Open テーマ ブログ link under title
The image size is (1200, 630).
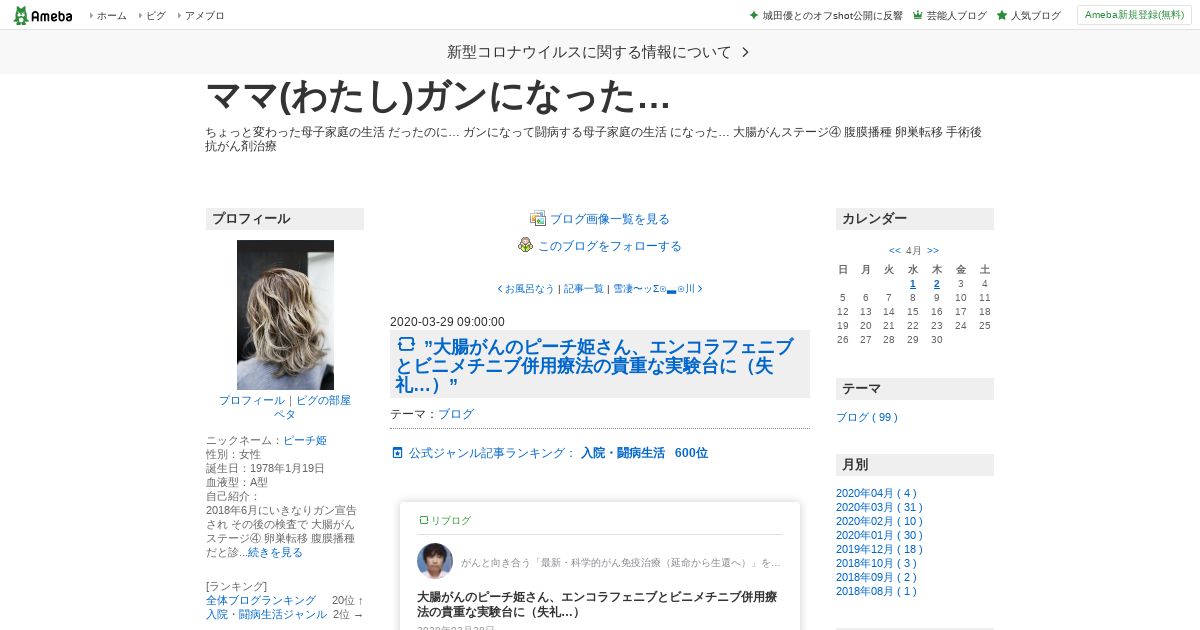point(456,414)
